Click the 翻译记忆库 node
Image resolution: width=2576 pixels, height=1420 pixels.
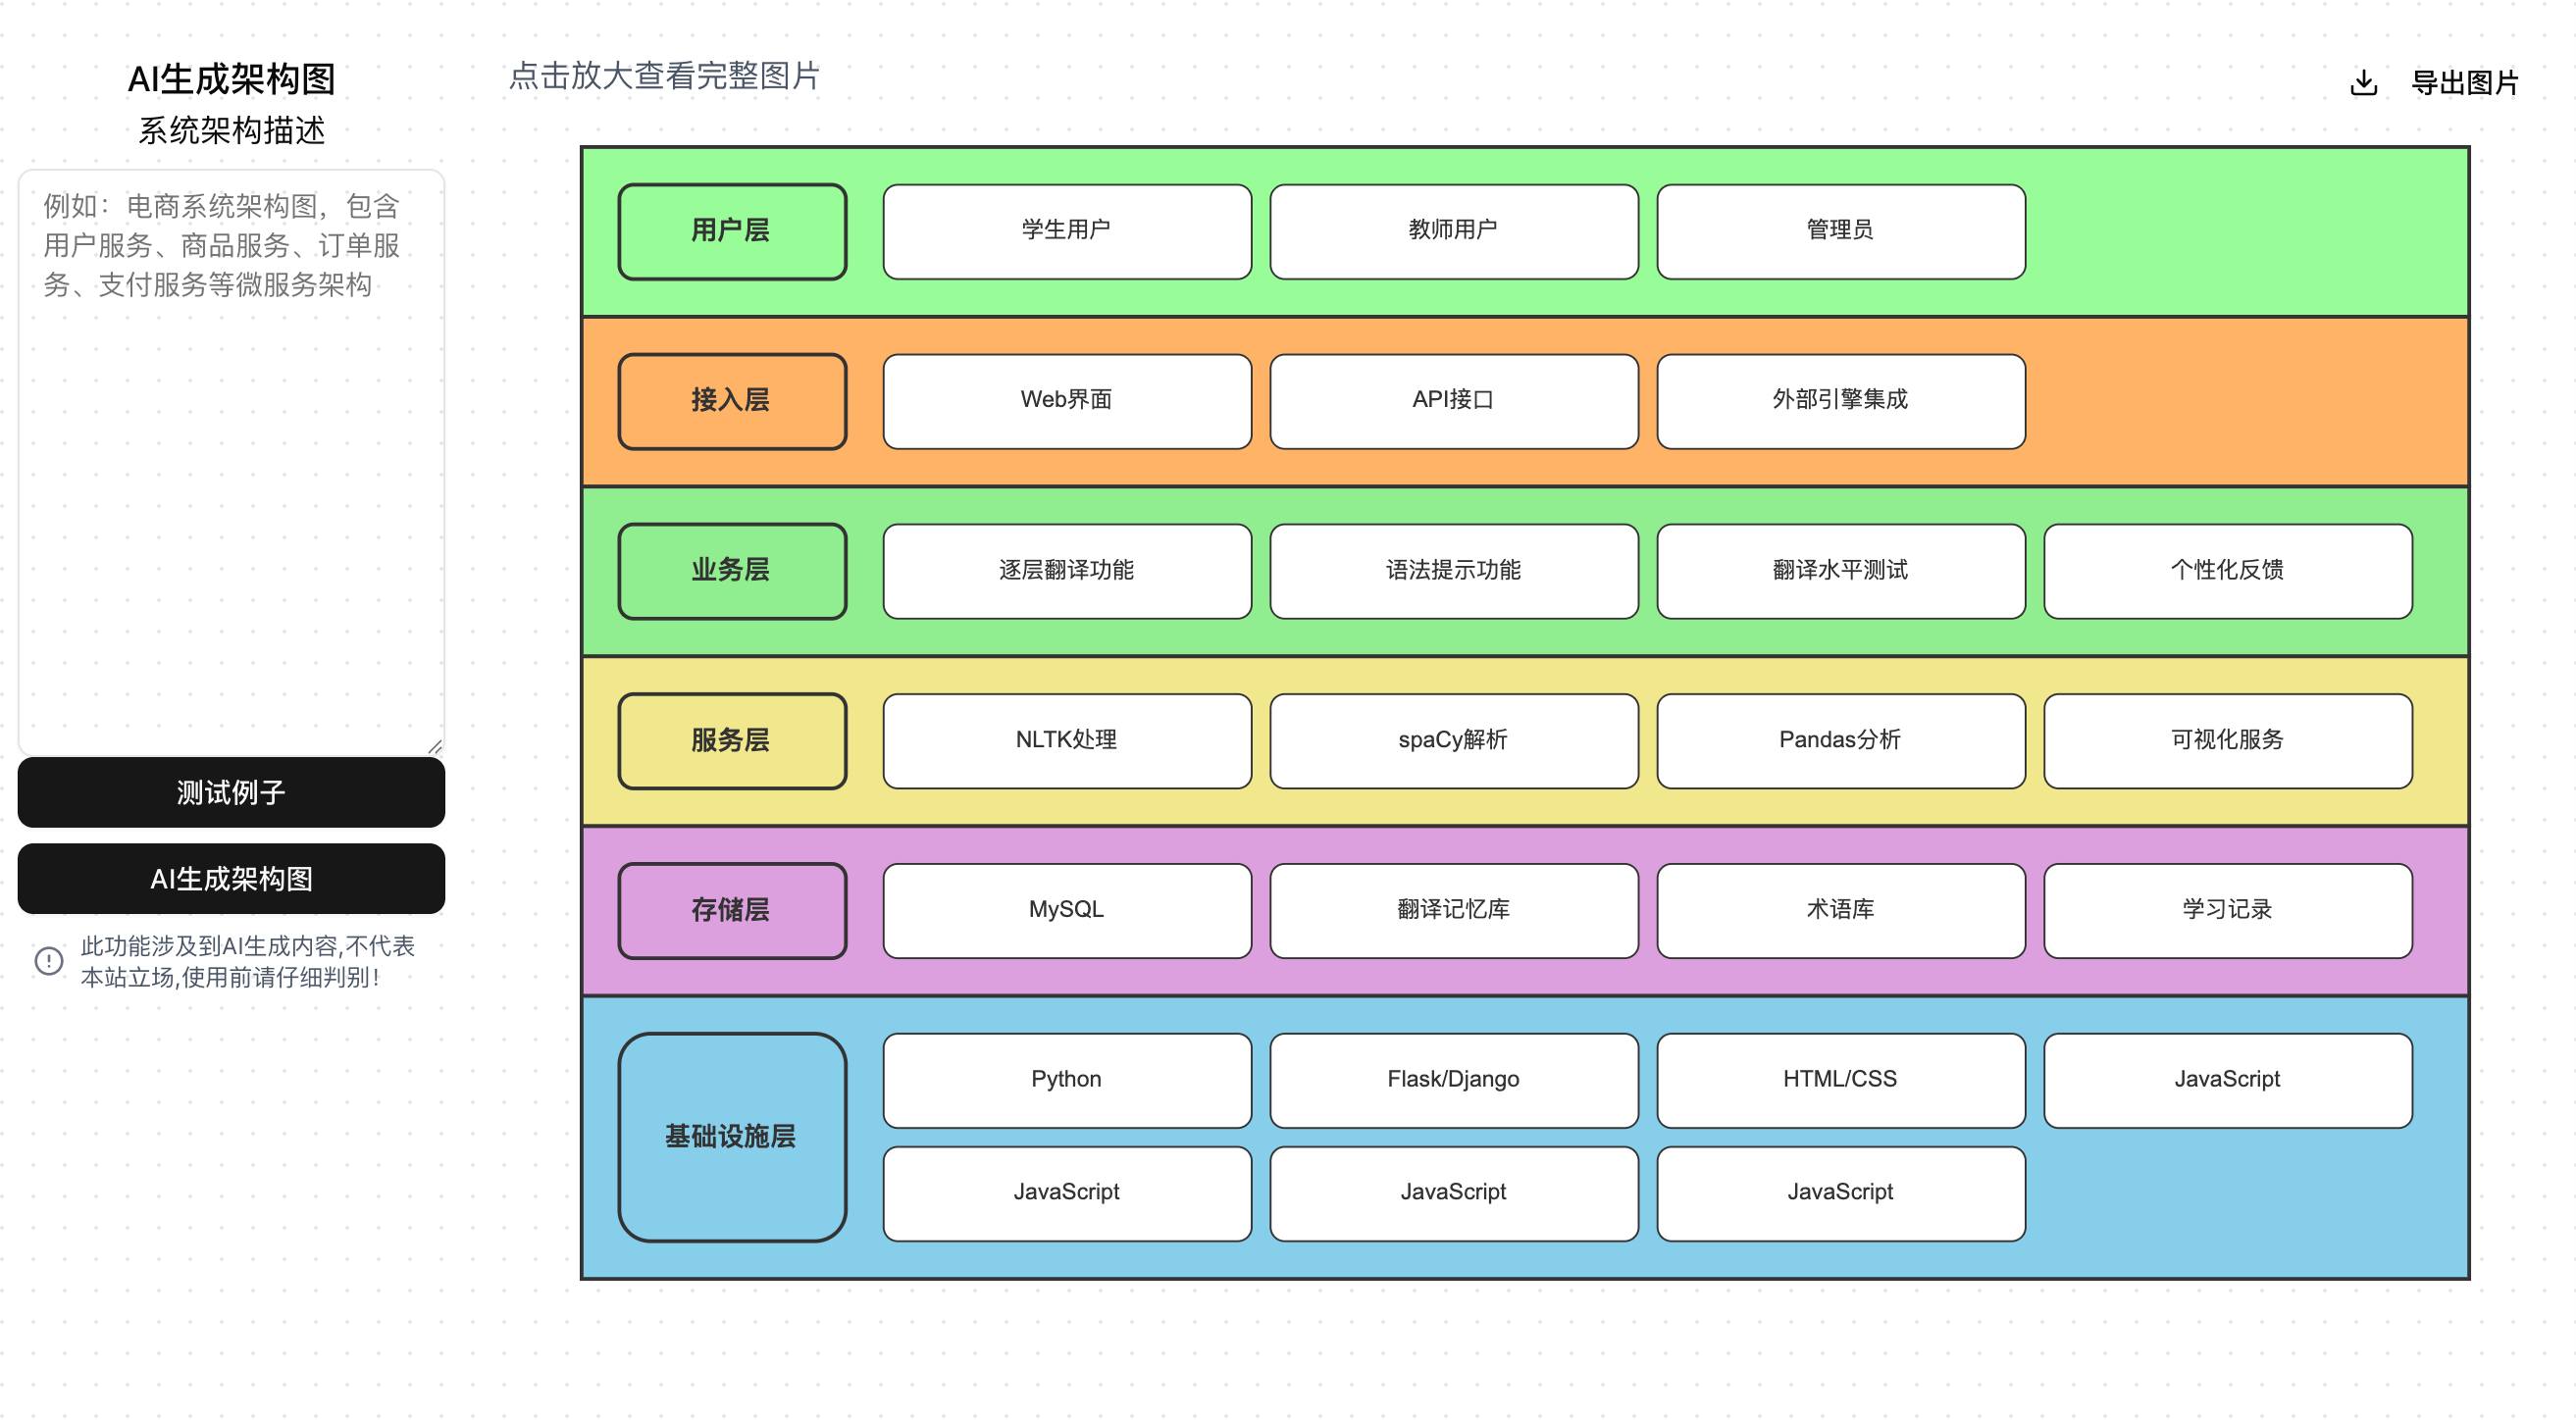(1453, 910)
